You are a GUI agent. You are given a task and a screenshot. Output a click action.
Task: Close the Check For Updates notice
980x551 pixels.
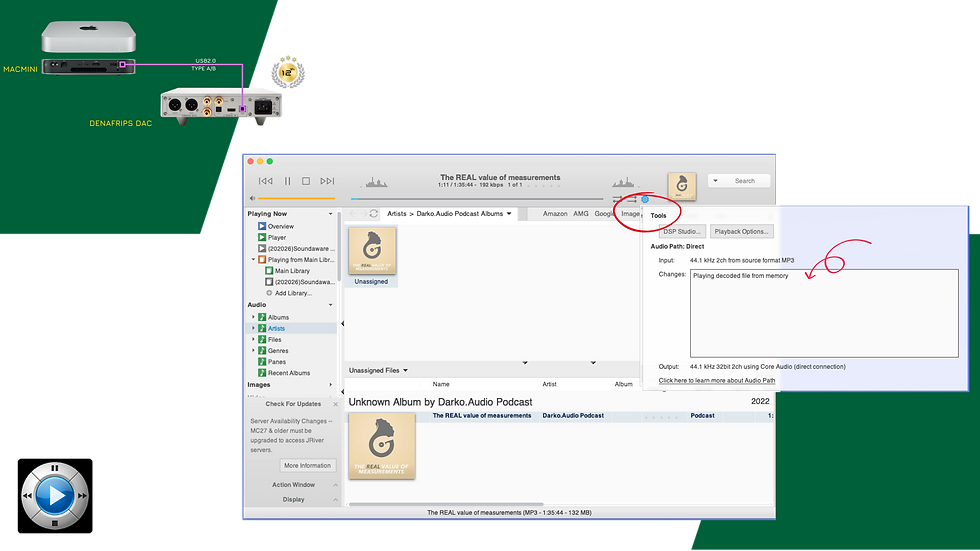(x=336, y=405)
